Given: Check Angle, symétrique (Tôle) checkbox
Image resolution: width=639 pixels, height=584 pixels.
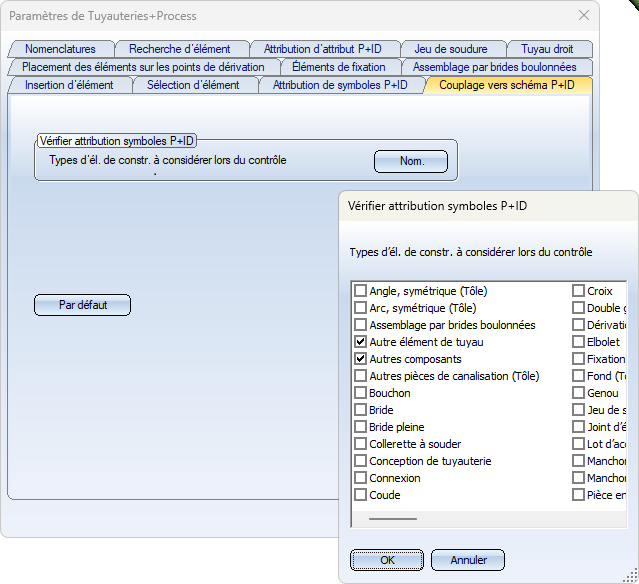Looking at the screenshot, I should (x=360, y=291).
